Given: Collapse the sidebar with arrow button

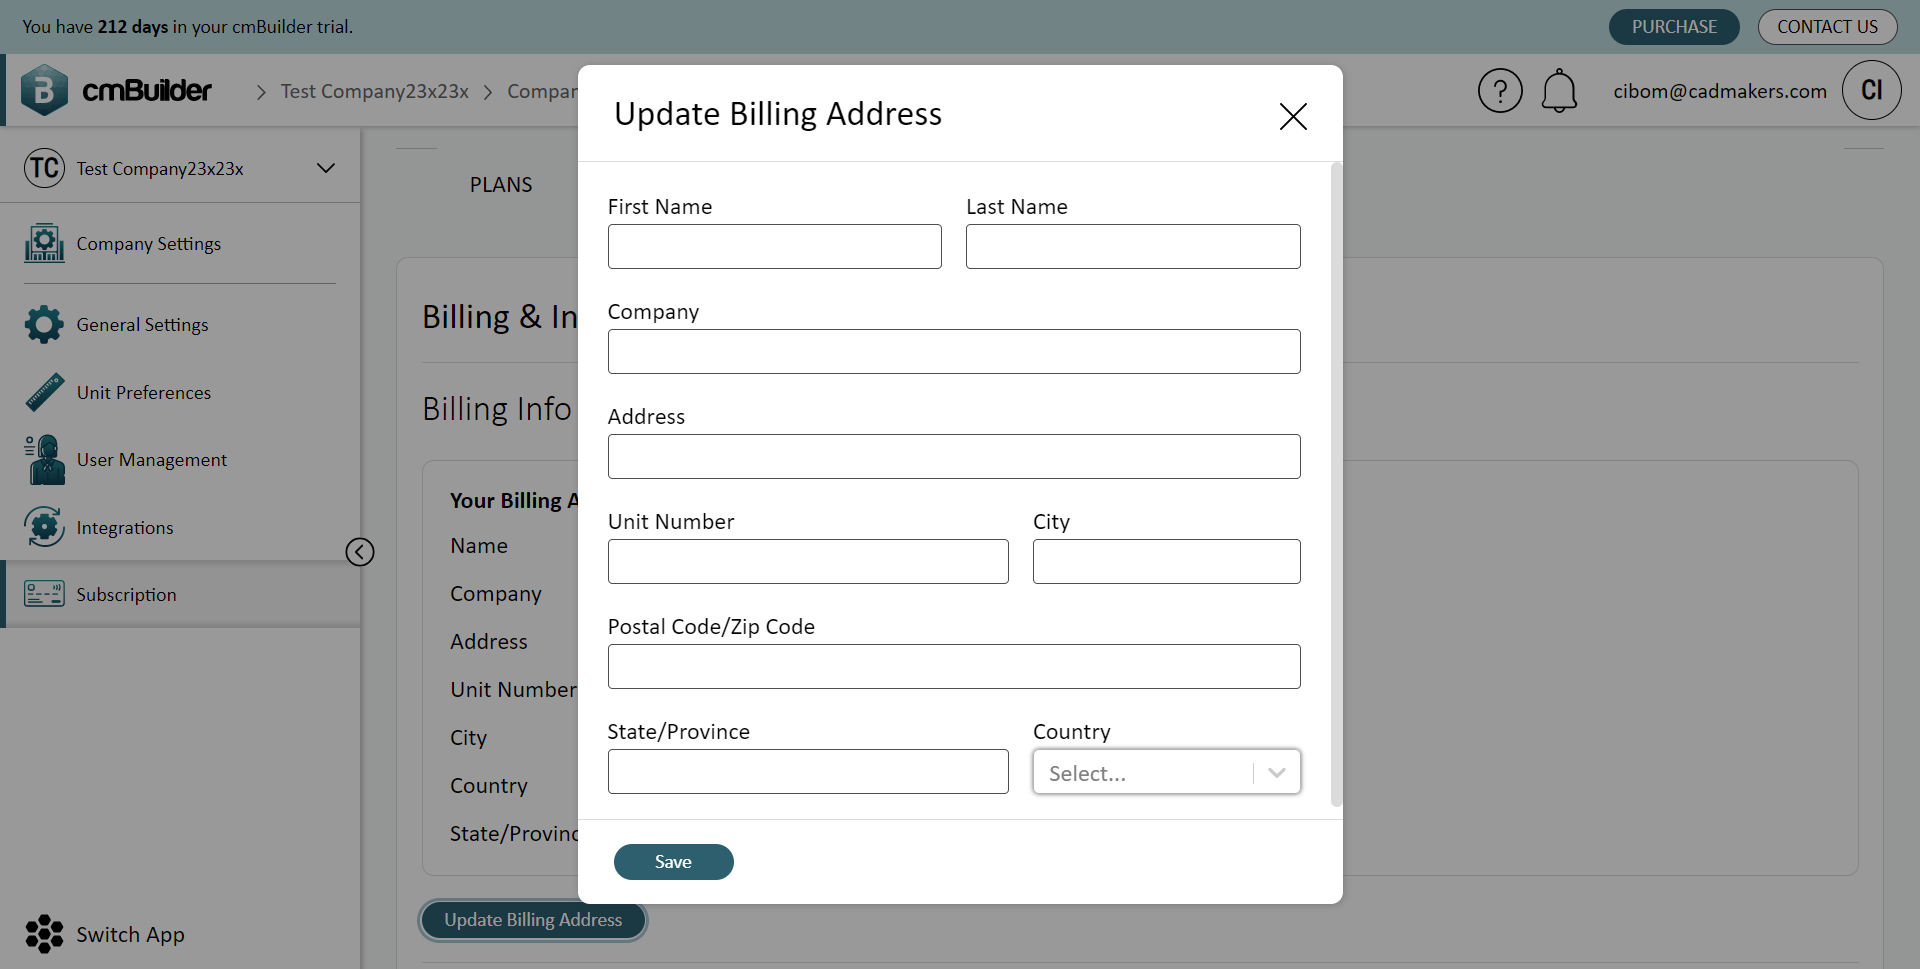Looking at the screenshot, I should pyautogui.click(x=360, y=552).
